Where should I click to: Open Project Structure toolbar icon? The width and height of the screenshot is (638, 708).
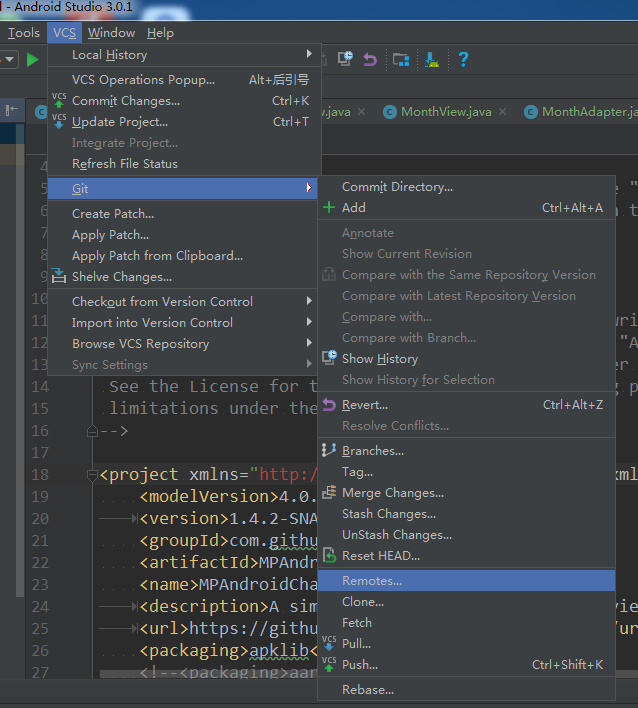[400, 59]
